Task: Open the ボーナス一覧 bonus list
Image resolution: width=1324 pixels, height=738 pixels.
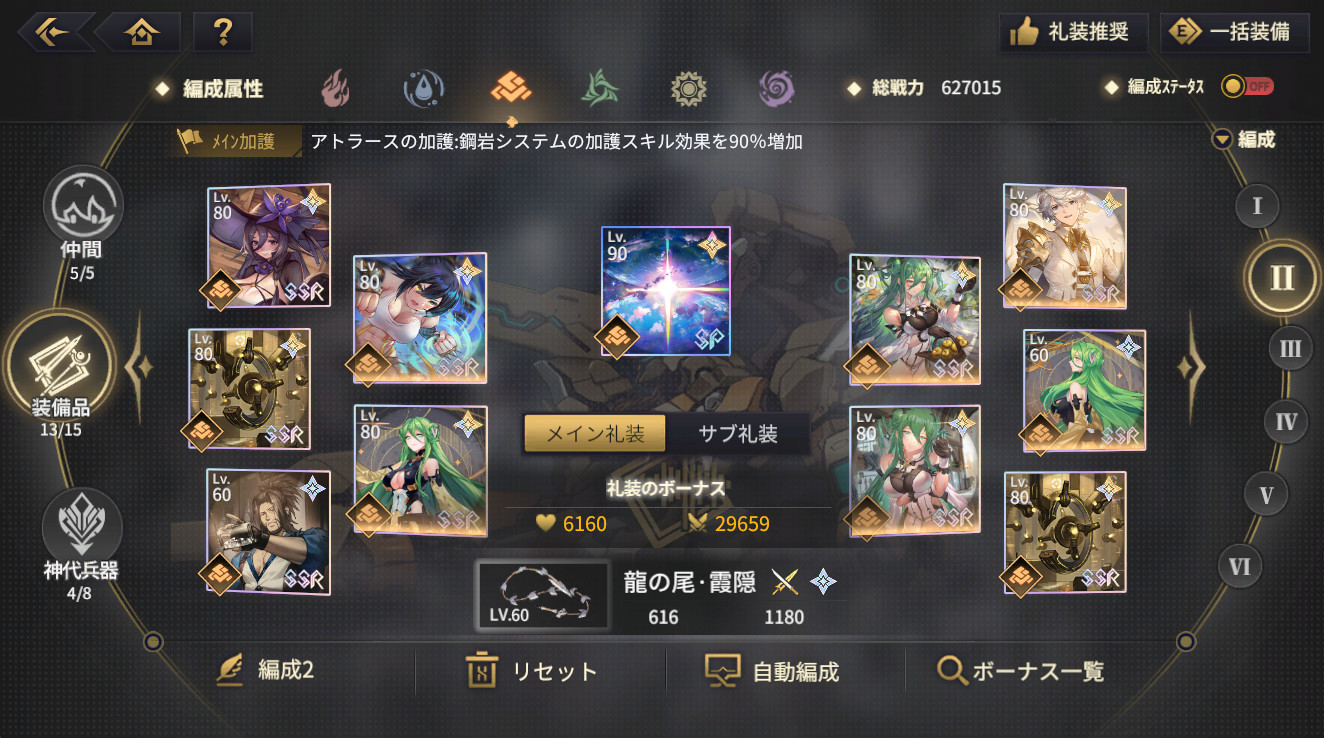Action: coord(1020,671)
